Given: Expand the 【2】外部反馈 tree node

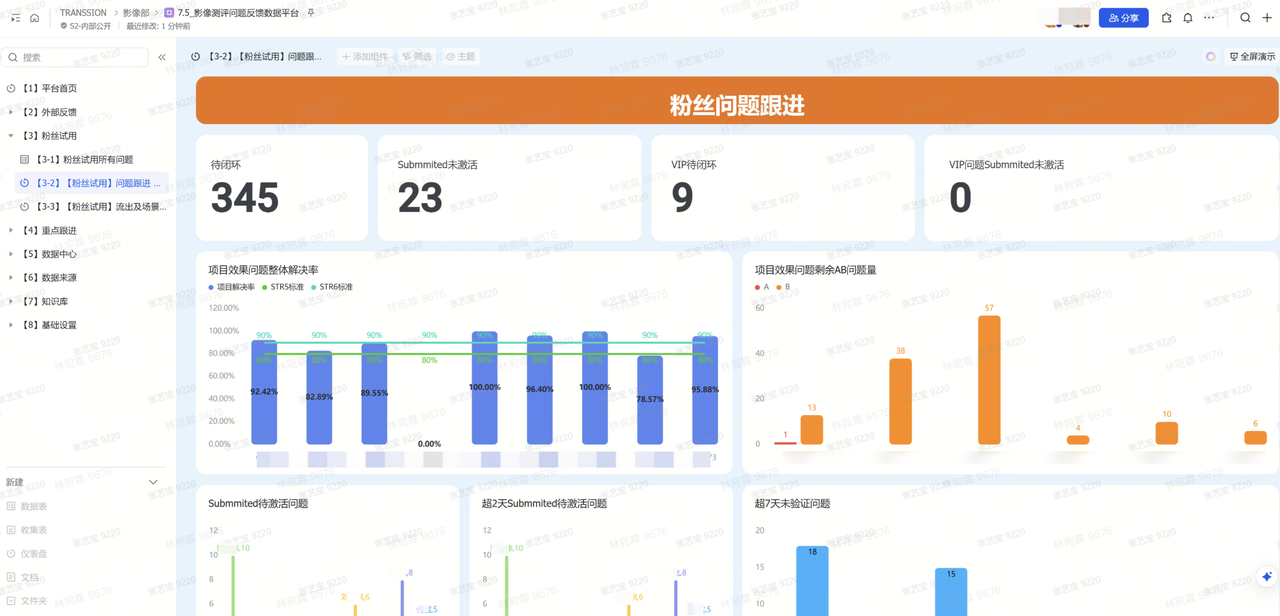Looking at the screenshot, I should tap(11, 112).
